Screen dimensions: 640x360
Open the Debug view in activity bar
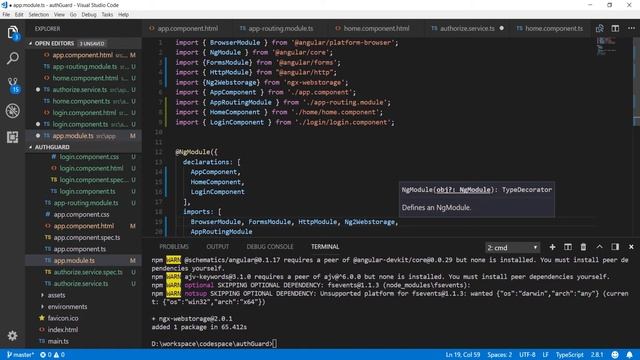coord(13,111)
